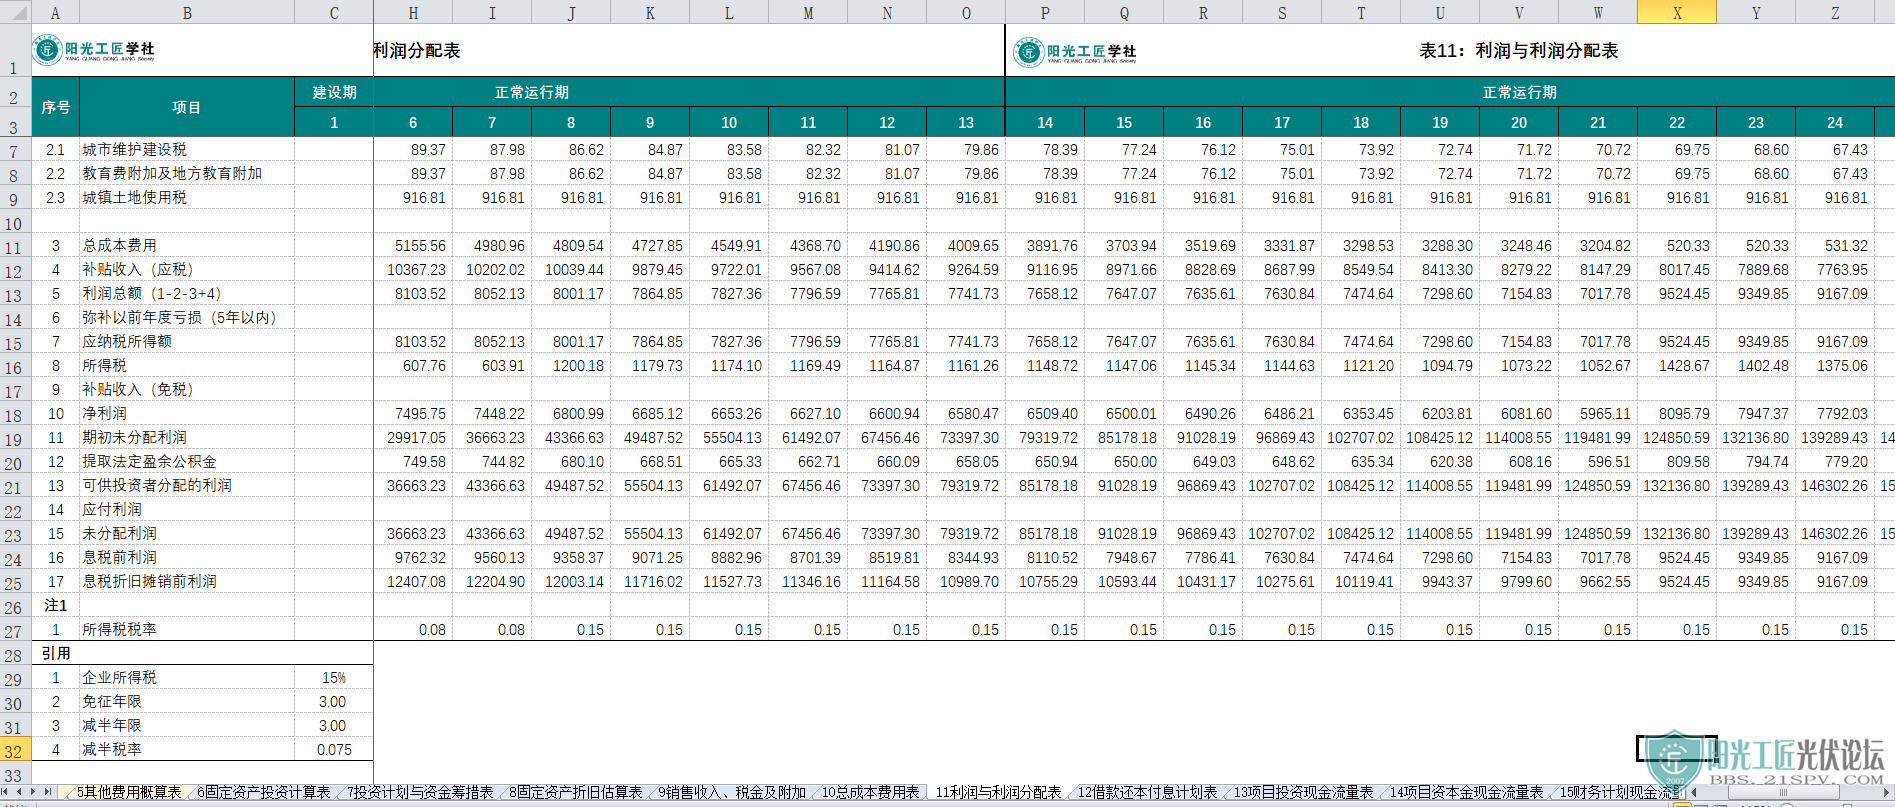This screenshot has height=807, width=1895.
Task: Select the 城市维护建设税 row label
Action: point(187,150)
